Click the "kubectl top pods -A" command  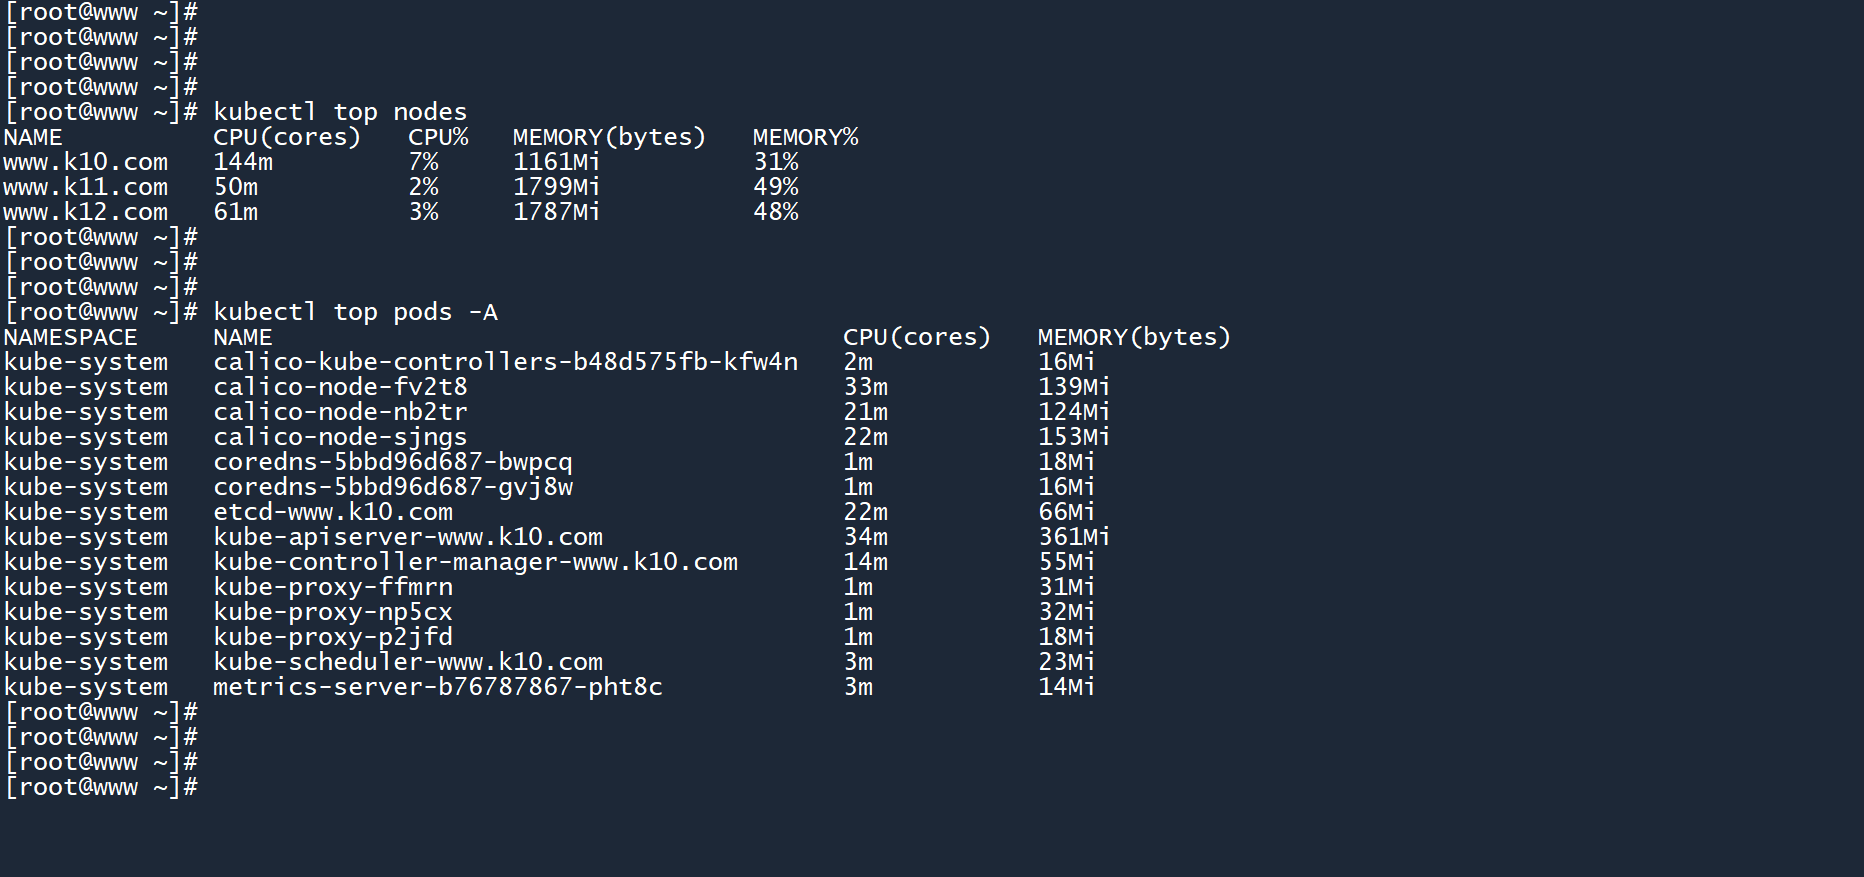pyautogui.click(x=355, y=312)
